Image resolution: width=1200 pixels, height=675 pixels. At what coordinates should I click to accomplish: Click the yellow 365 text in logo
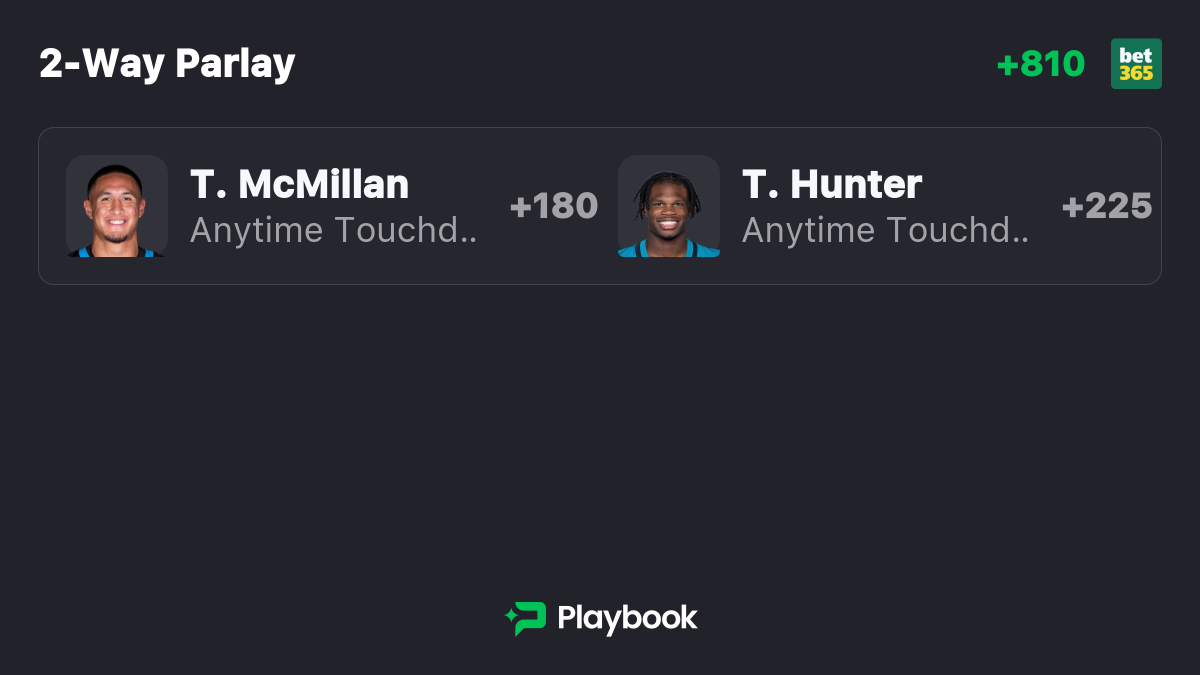[x=1136, y=73]
